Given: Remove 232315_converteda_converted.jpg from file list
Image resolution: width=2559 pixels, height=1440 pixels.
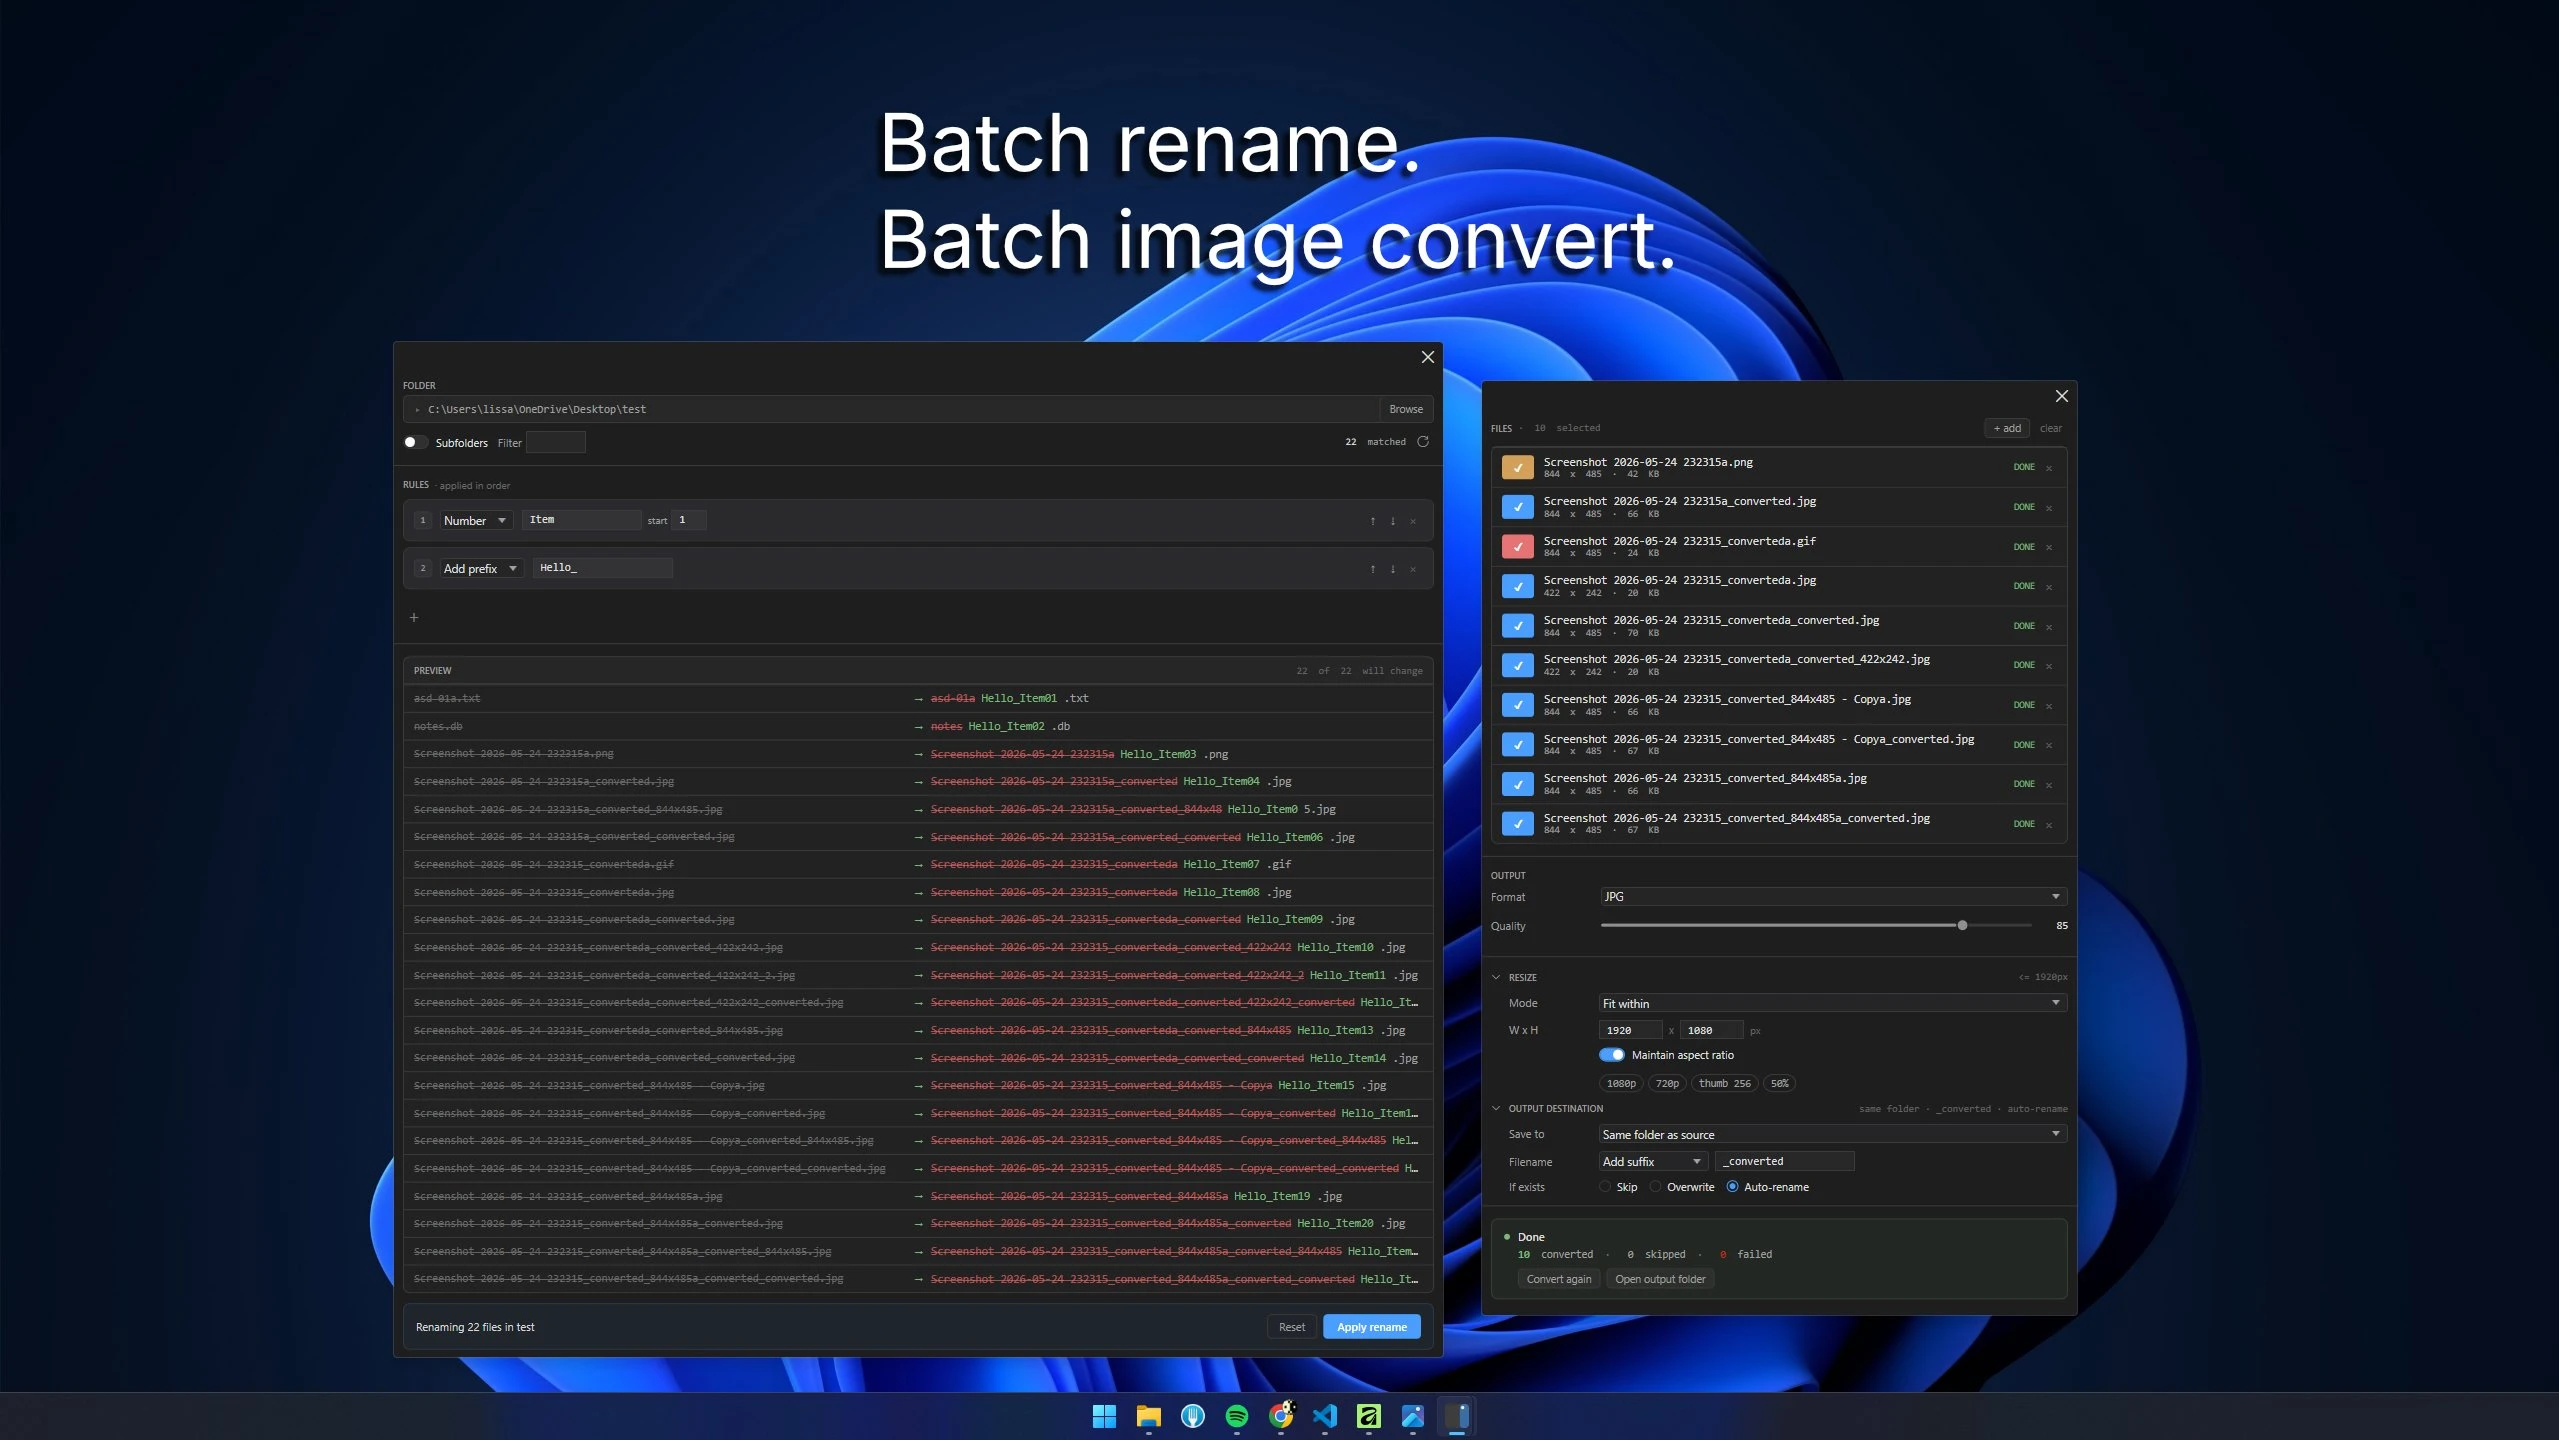Looking at the screenshot, I should coord(2049,627).
